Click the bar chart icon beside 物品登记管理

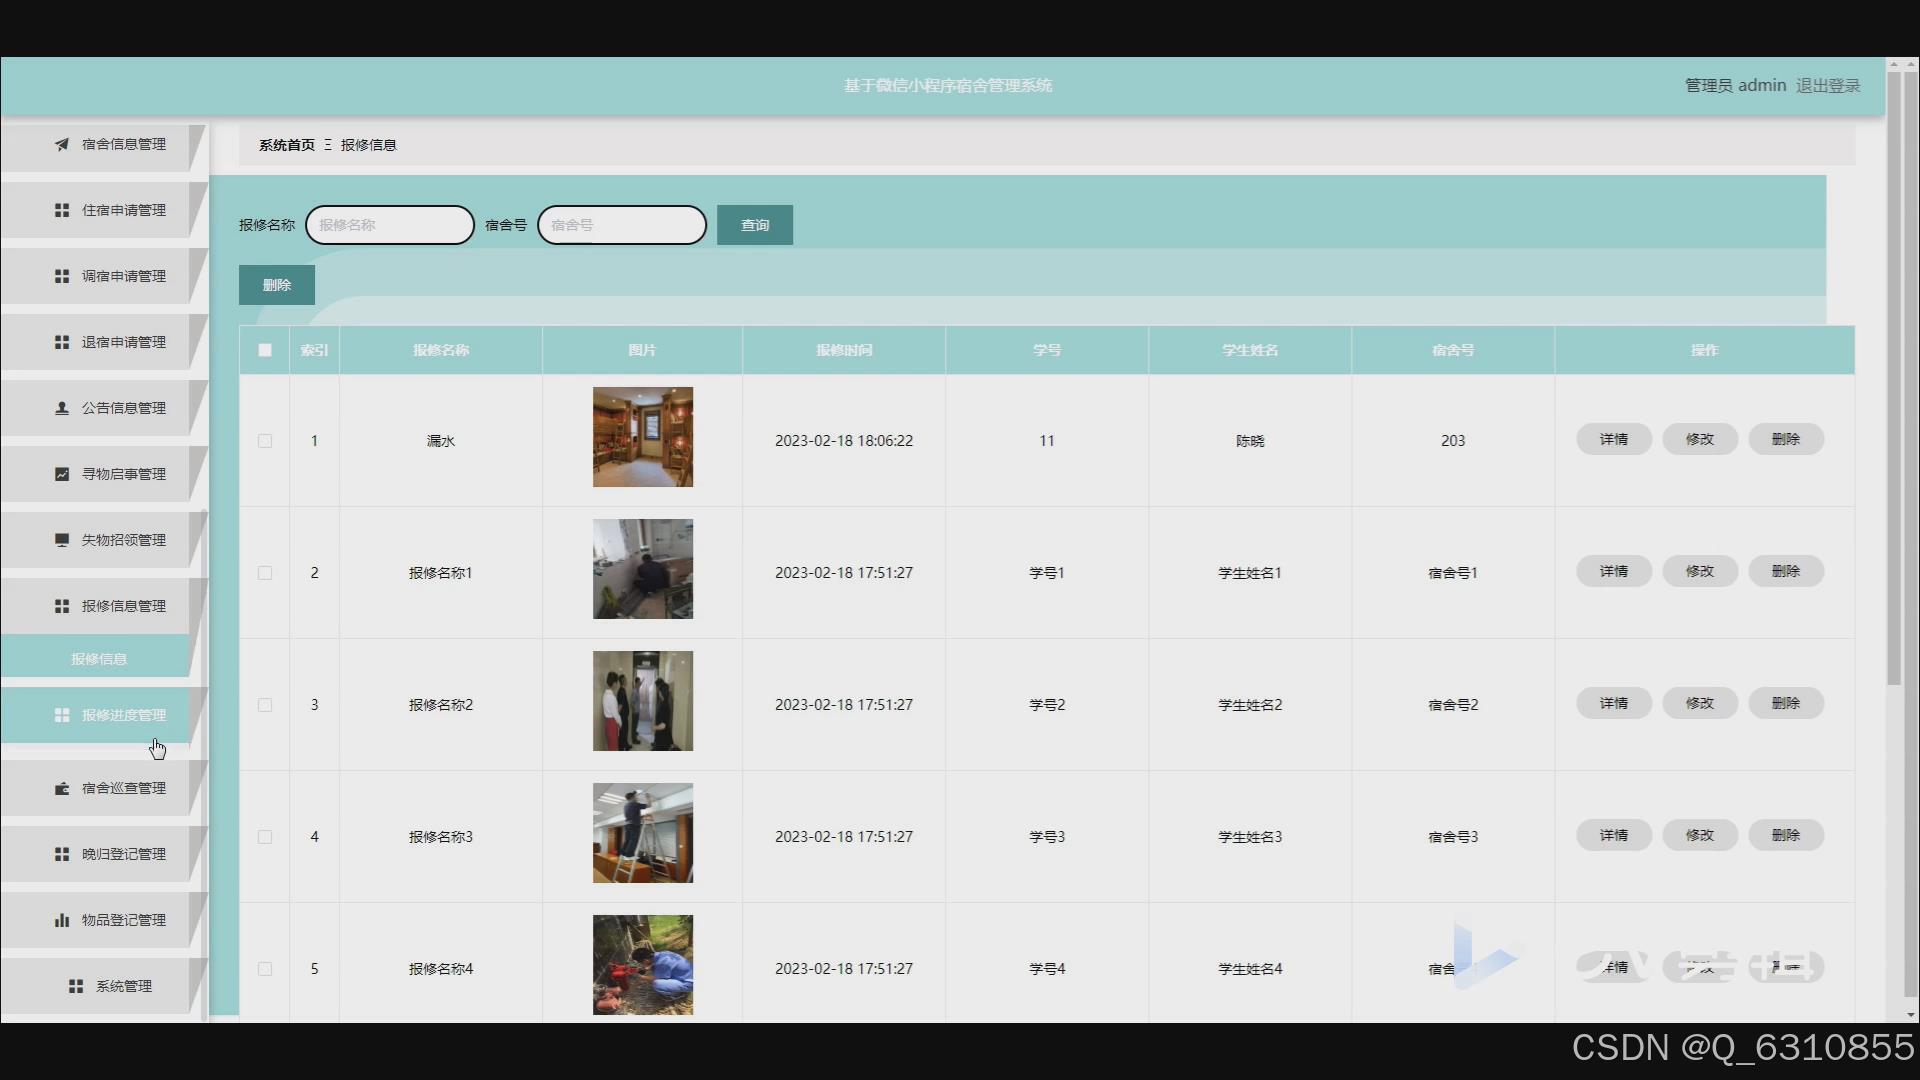(62, 920)
